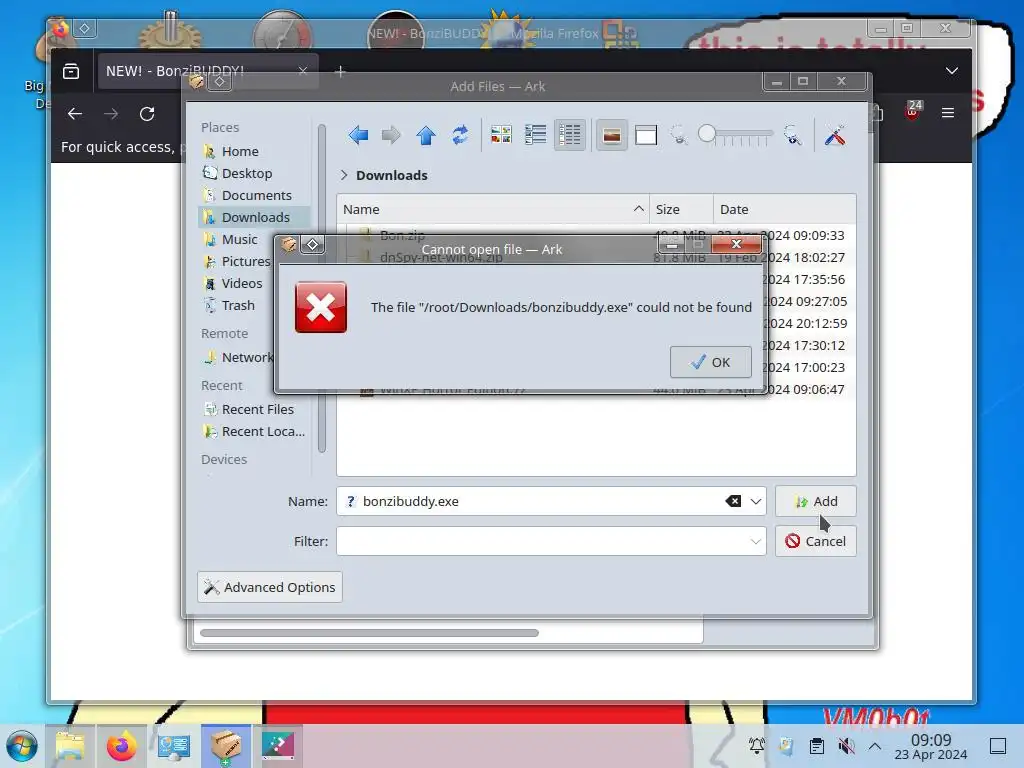Screen dimensions: 1024x768
Task: Click OK in the Cannot open file dialog
Action: 711,362
